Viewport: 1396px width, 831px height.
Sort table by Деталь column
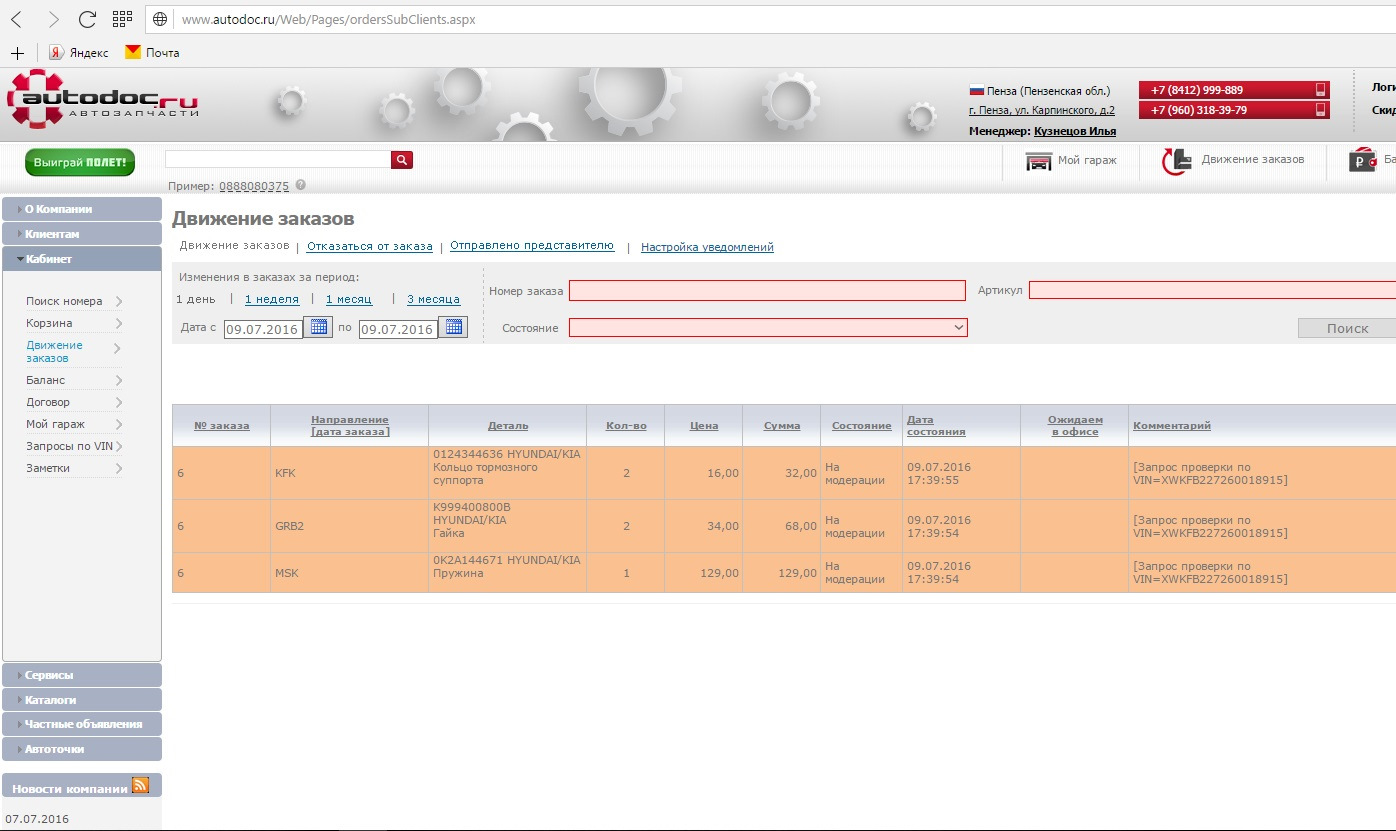pos(508,426)
